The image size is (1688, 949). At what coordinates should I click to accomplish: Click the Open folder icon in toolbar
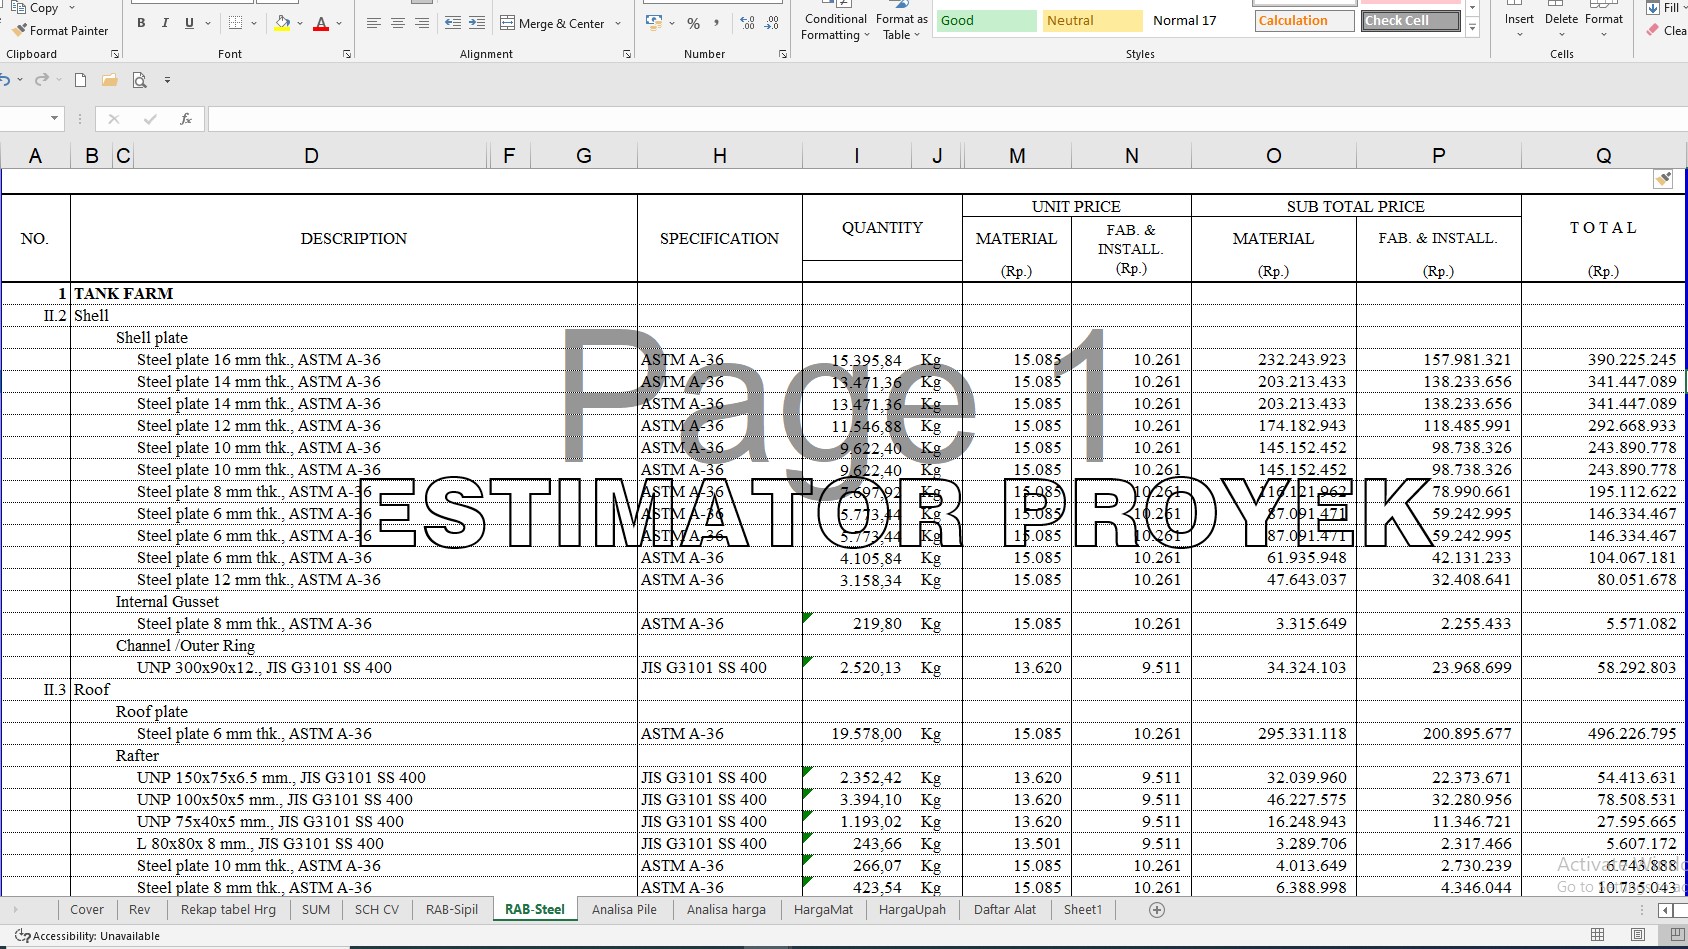point(109,80)
